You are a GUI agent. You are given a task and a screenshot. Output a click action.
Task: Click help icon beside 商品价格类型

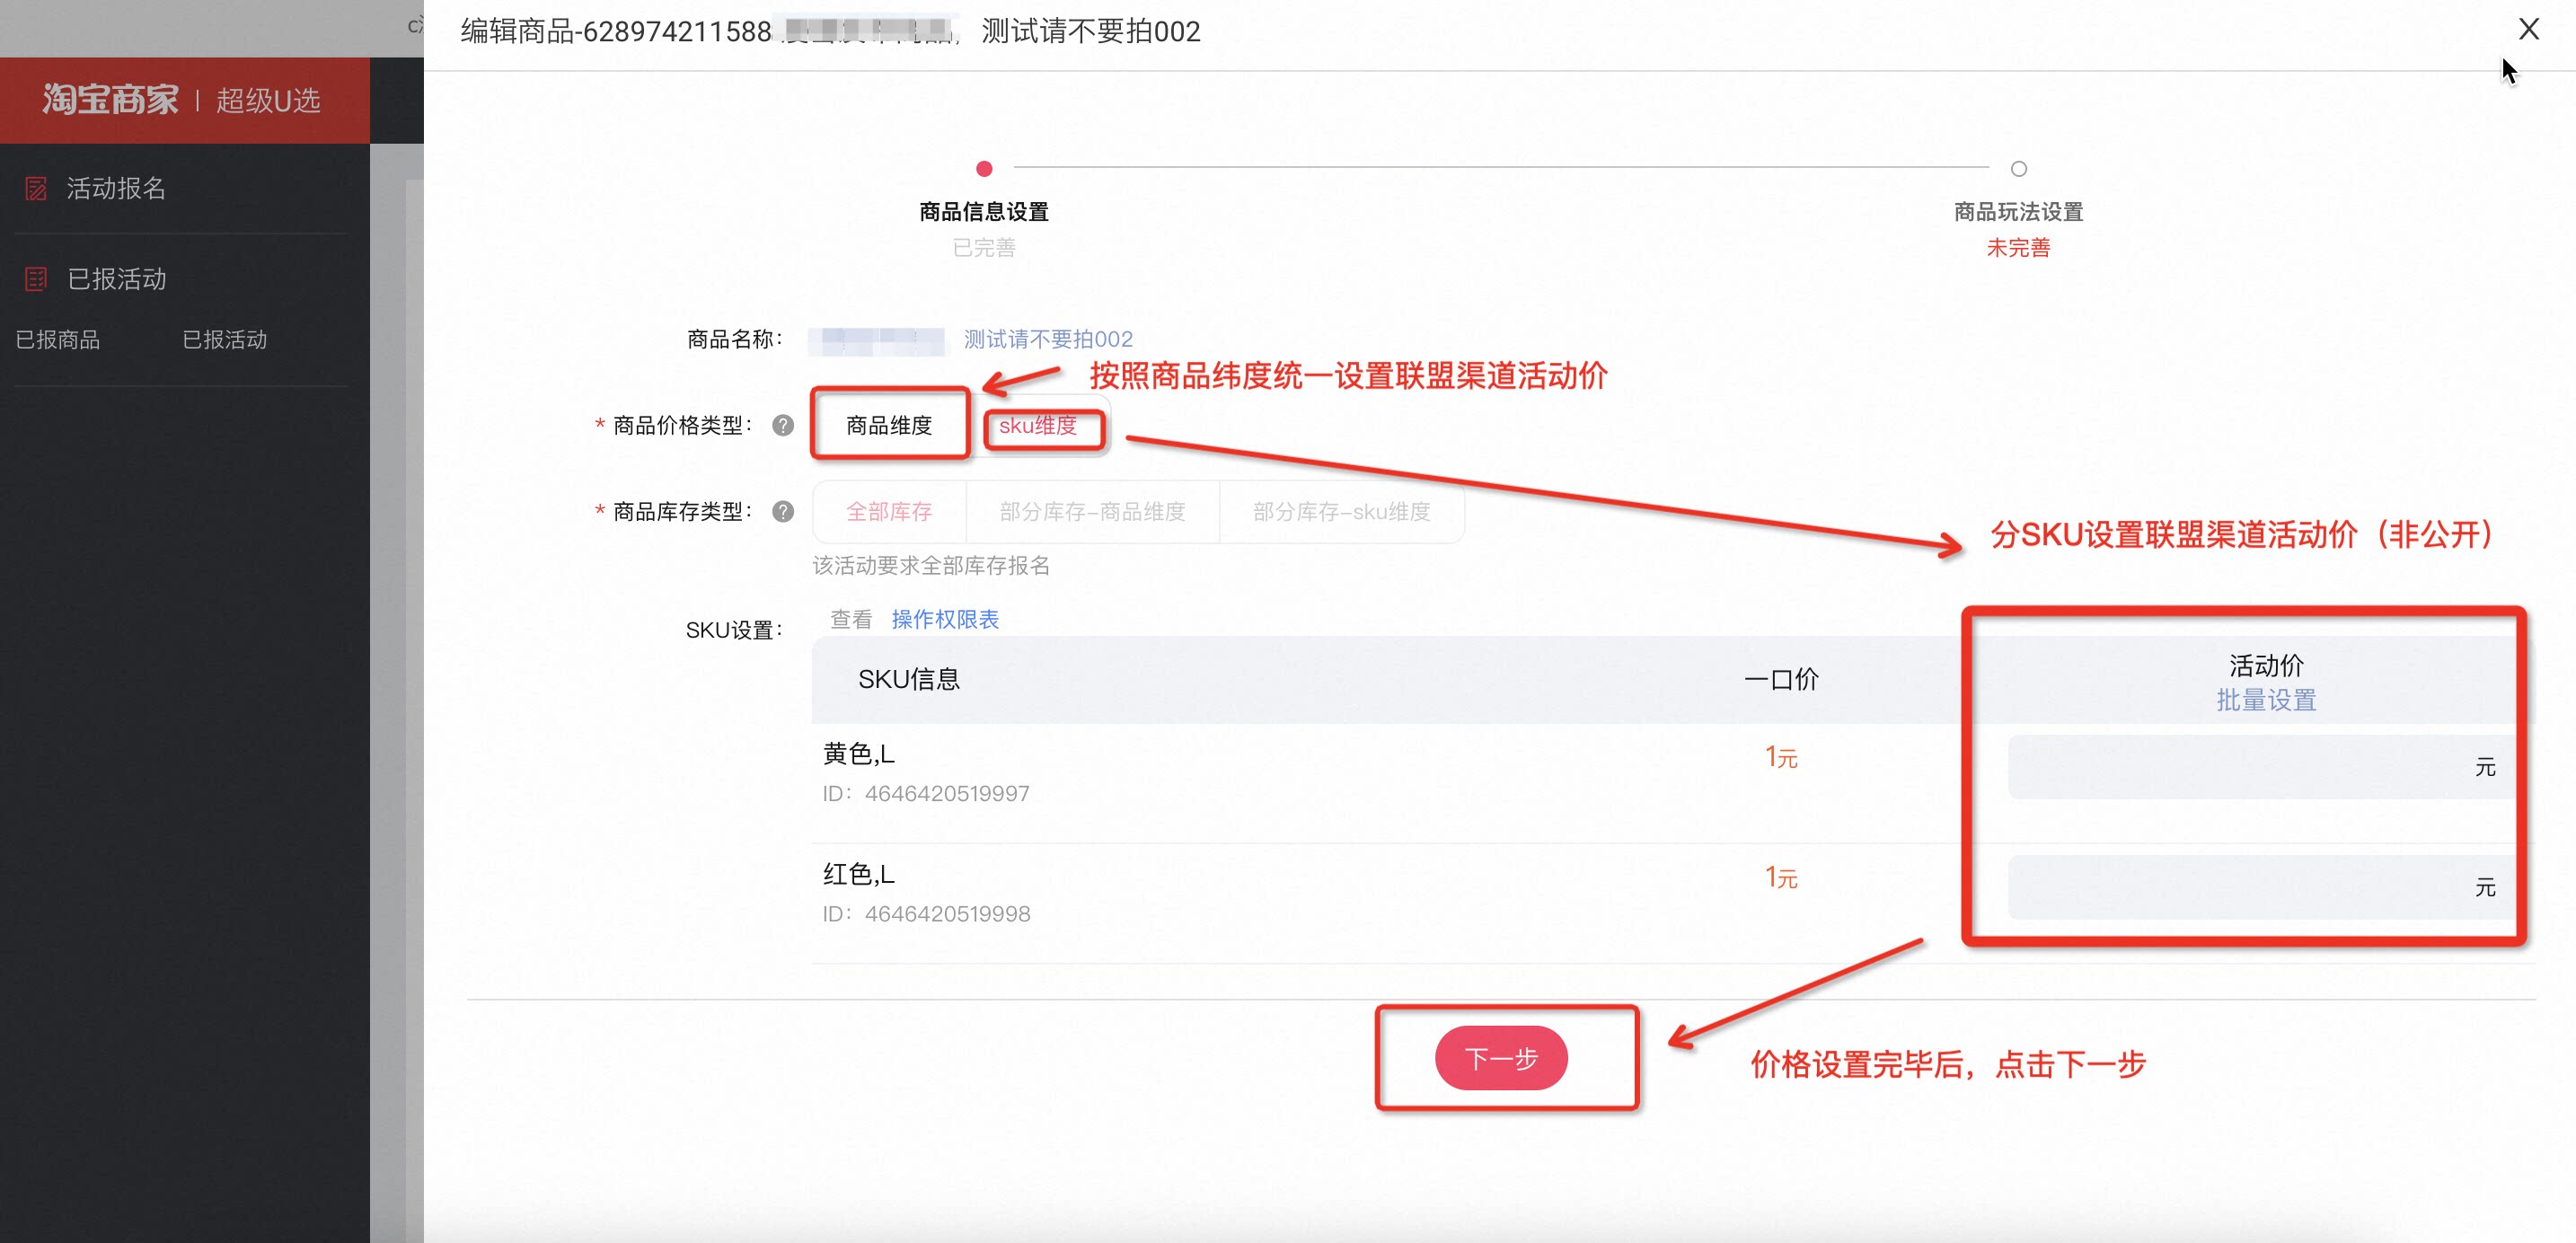pos(783,425)
